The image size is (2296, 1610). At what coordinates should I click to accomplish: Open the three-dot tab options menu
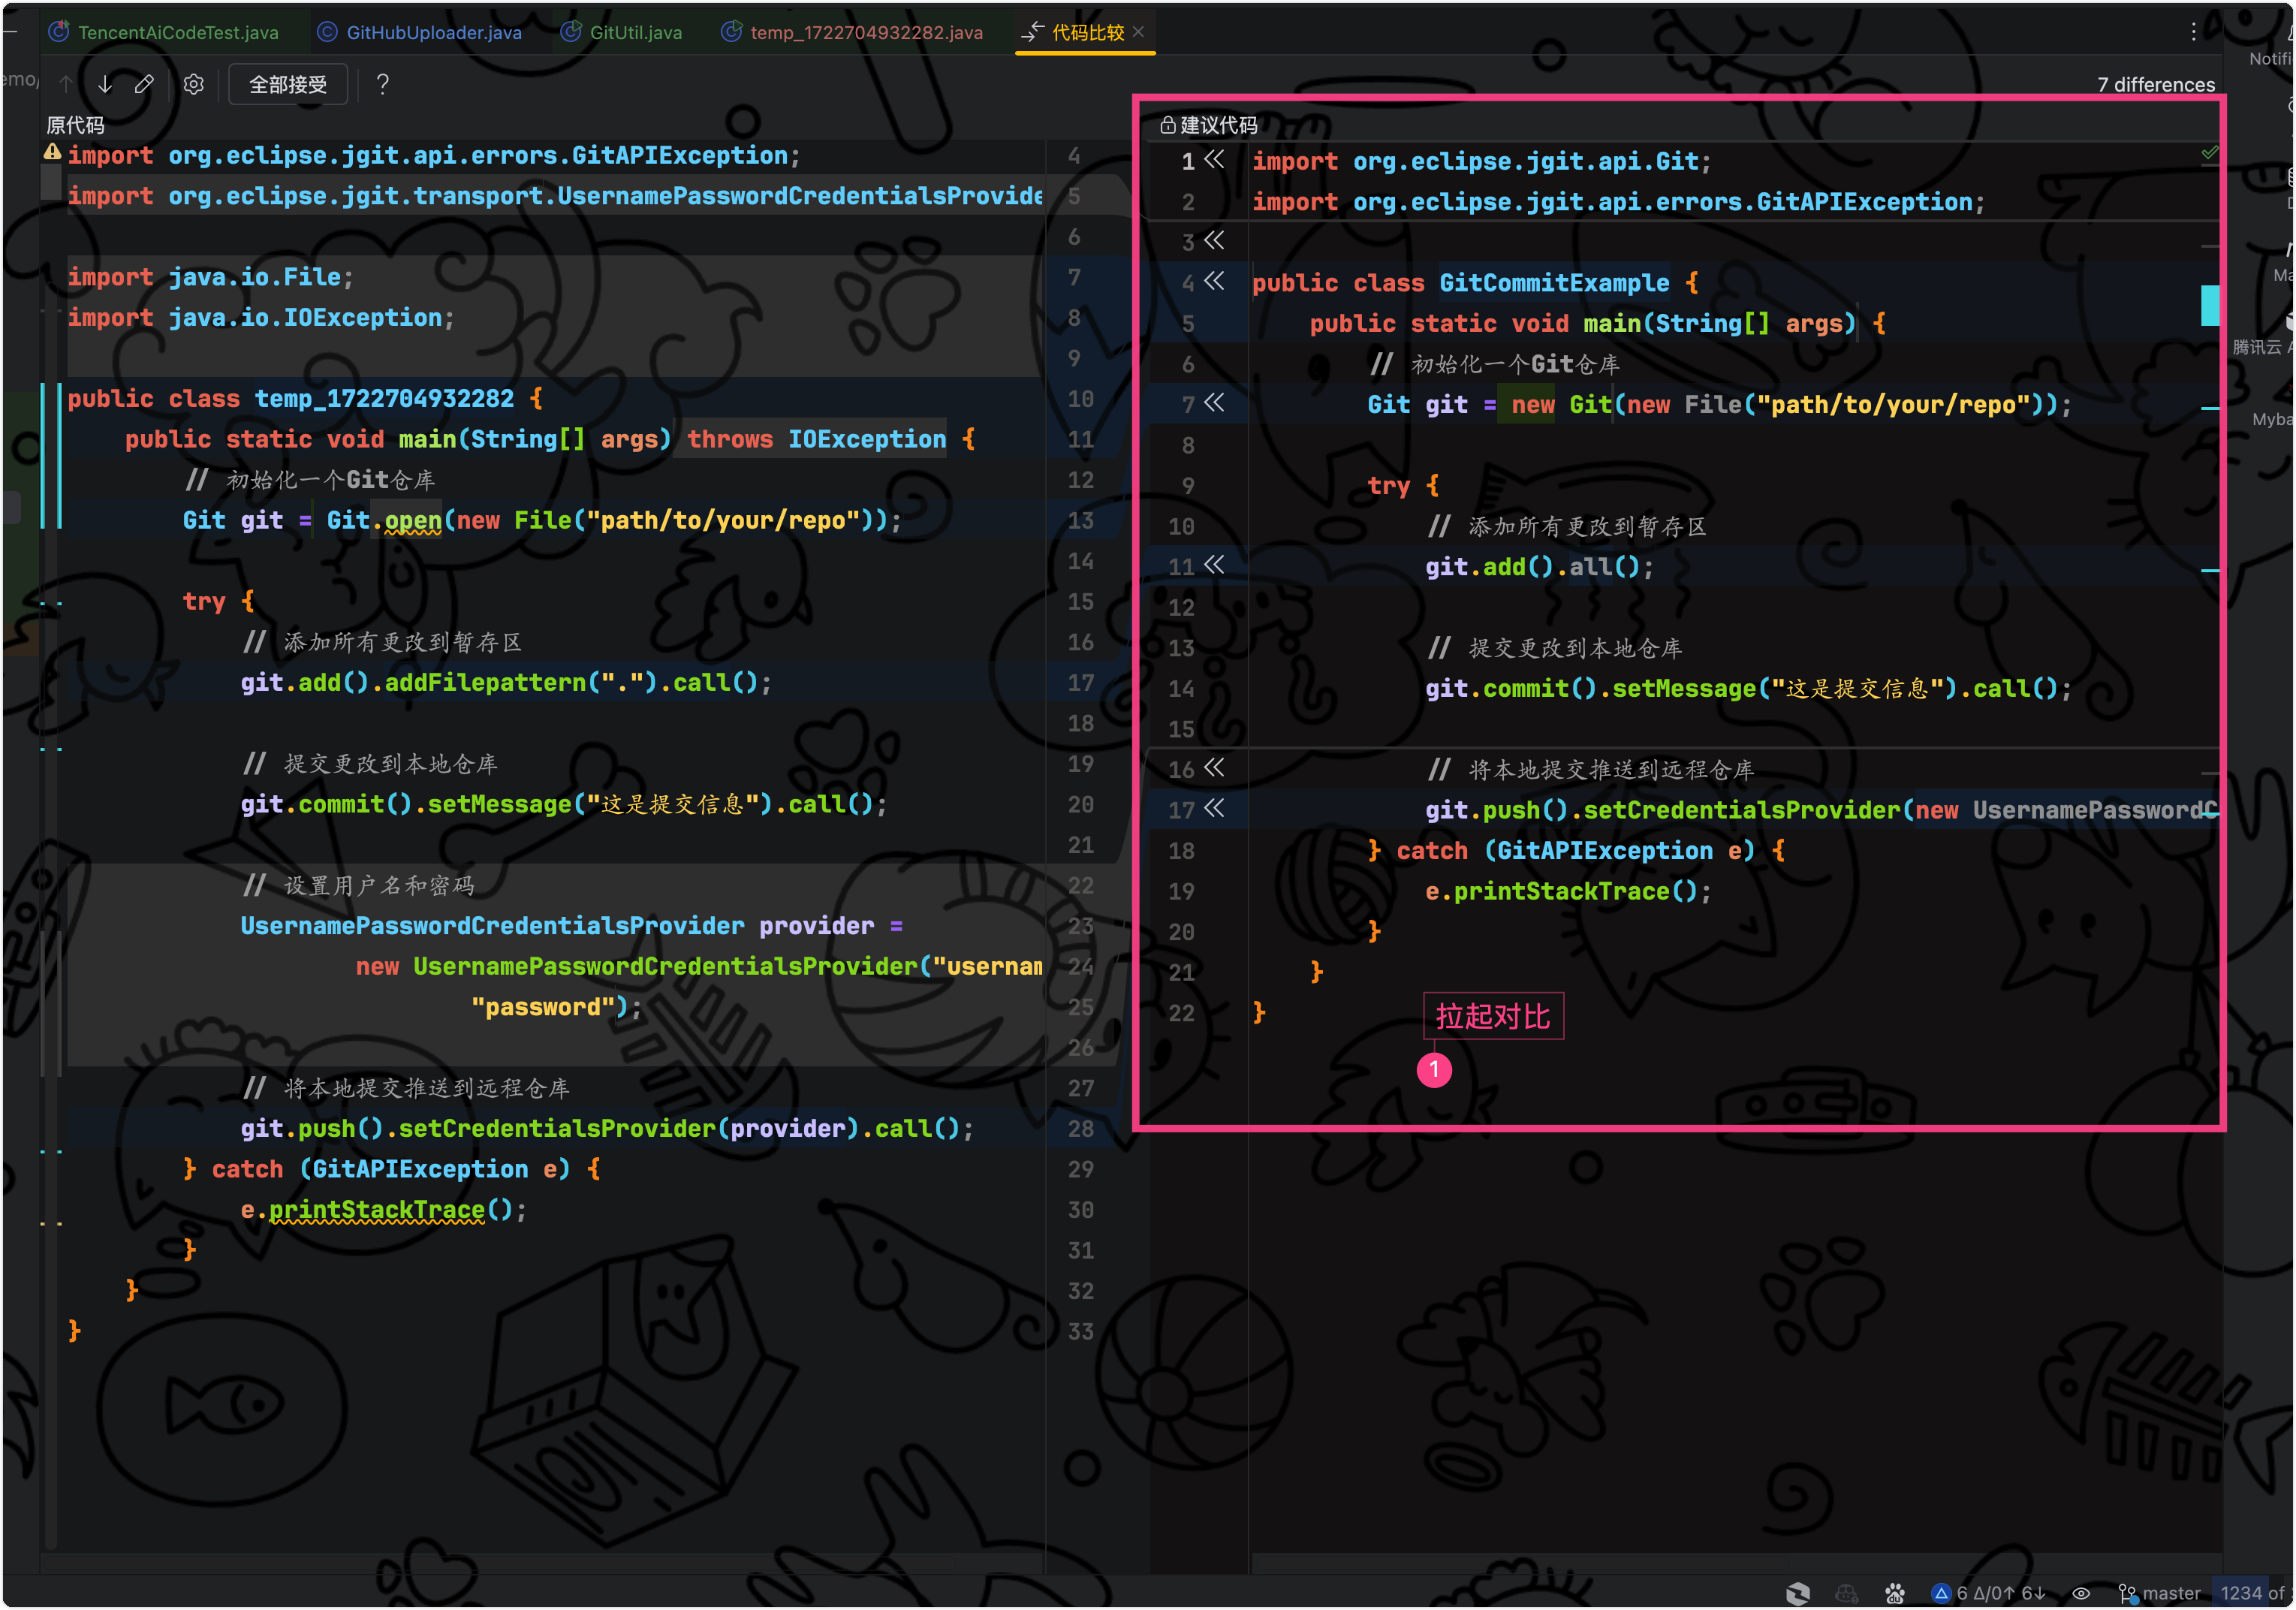(2193, 31)
